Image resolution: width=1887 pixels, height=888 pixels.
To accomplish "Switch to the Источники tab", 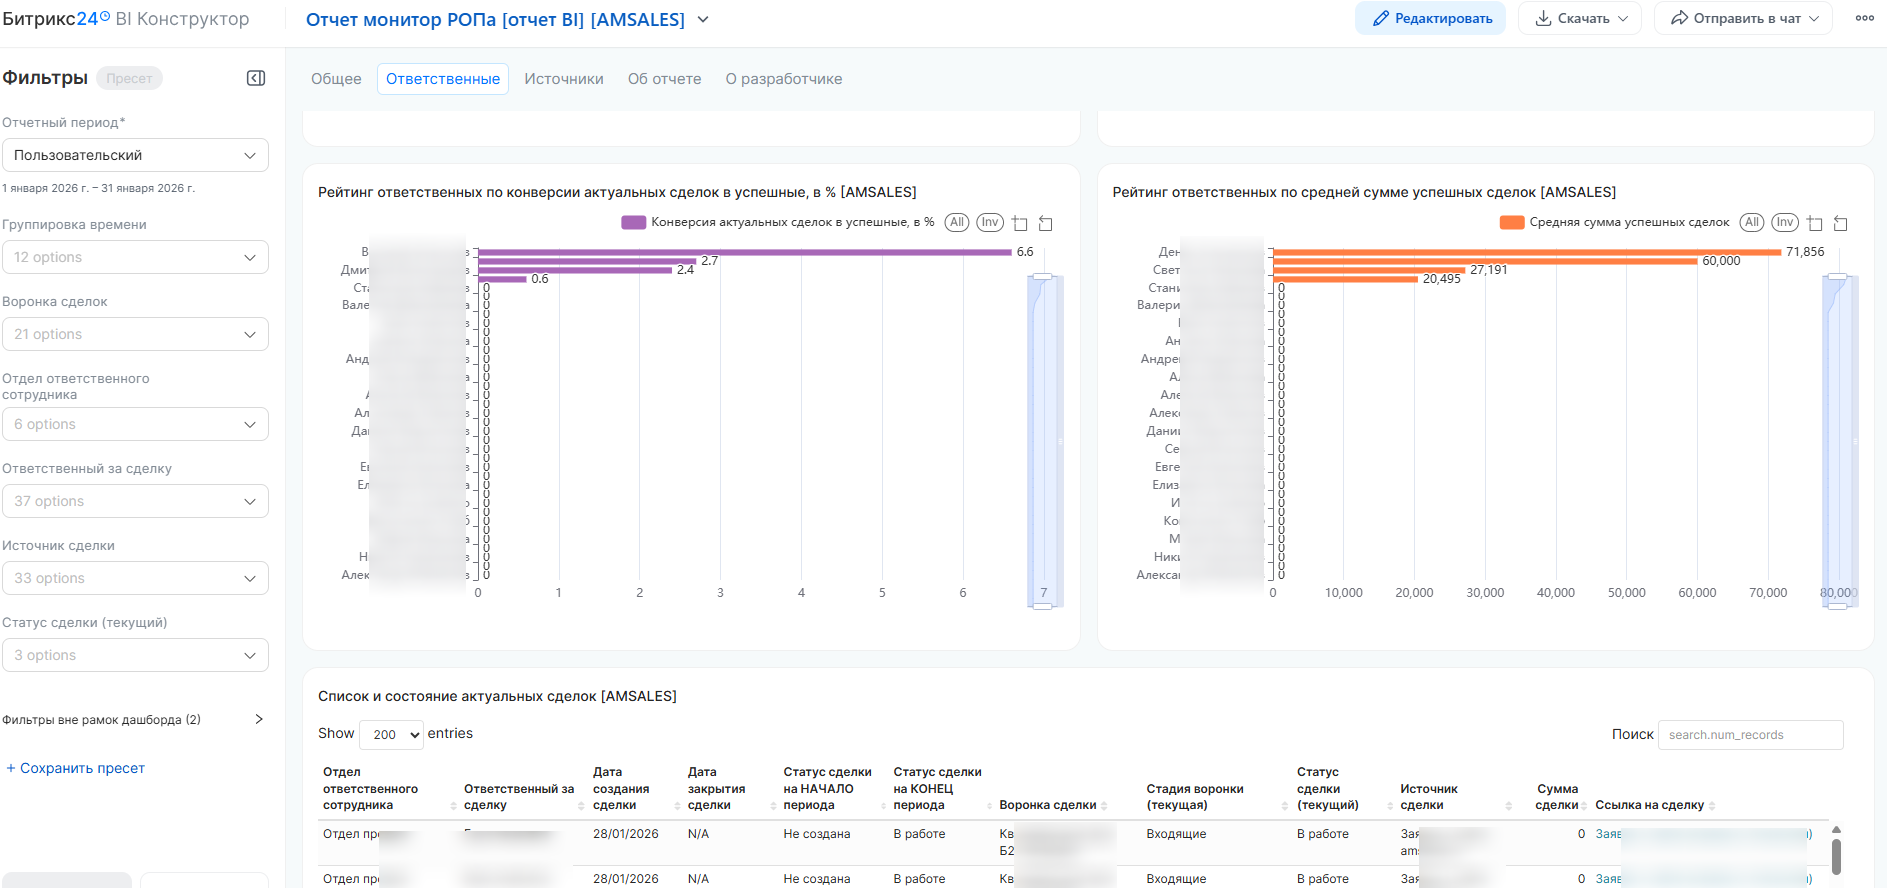I will point(564,79).
